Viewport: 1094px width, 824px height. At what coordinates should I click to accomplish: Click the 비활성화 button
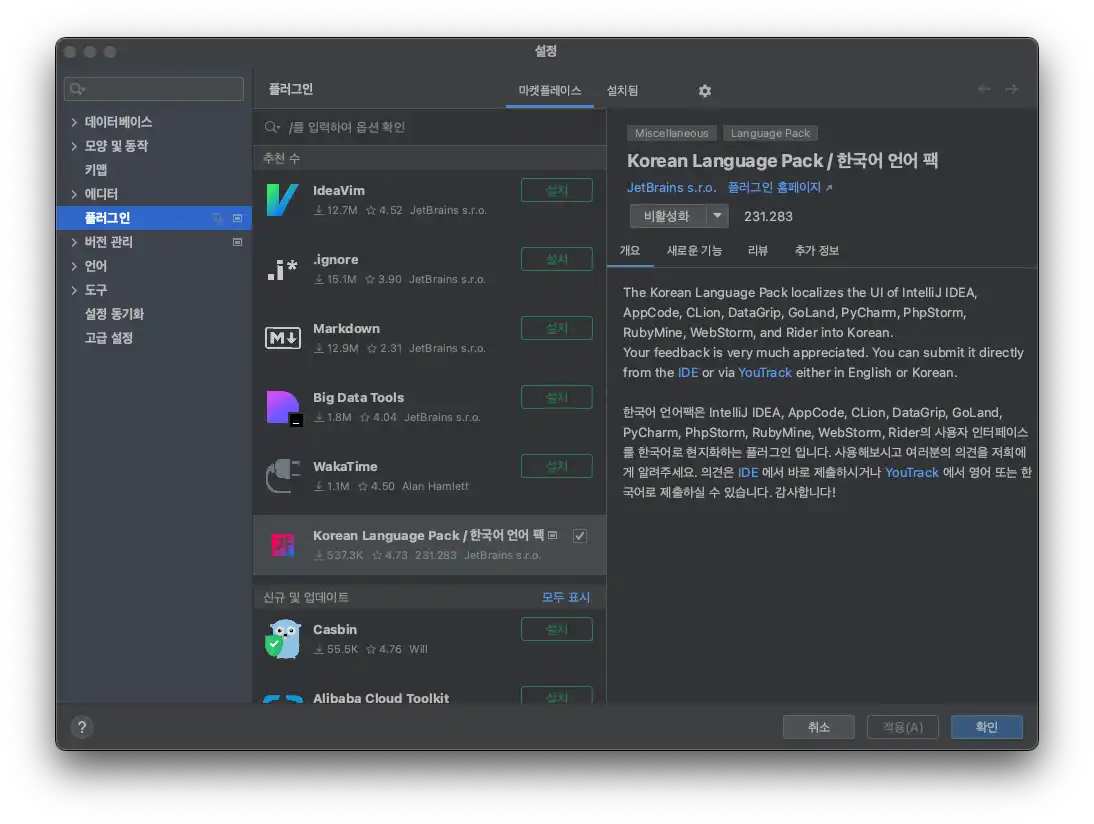click(668, 216)
